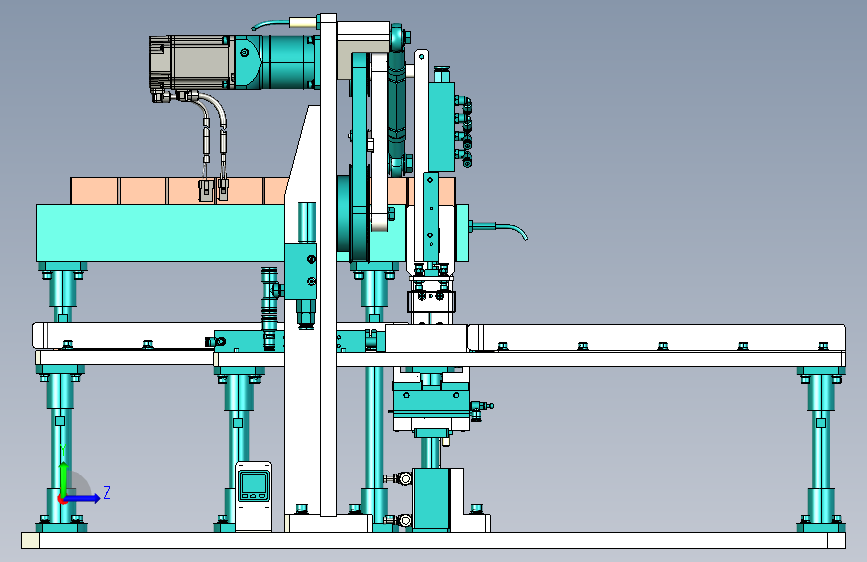The image size is (867, 562).
Task: Select the long white rail on right side
Action: (656, 337)
